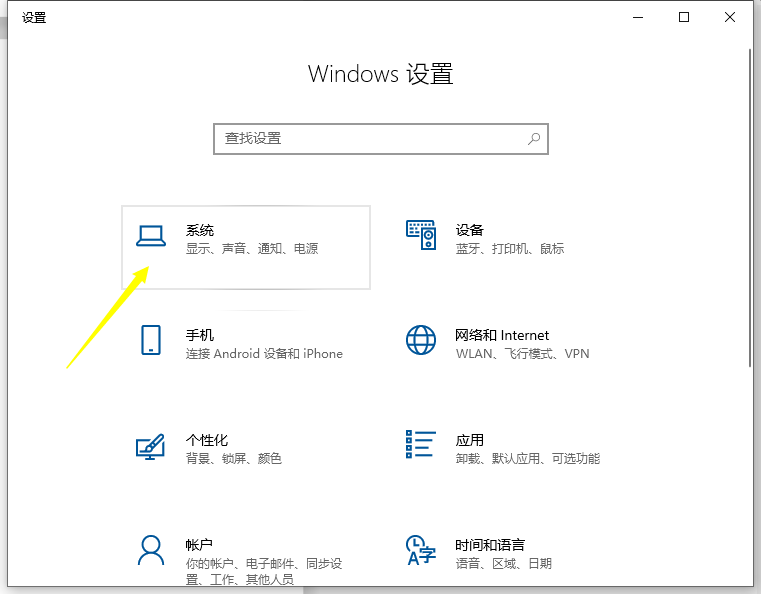Choose the 时间和语言 category title

pos(490,545)
